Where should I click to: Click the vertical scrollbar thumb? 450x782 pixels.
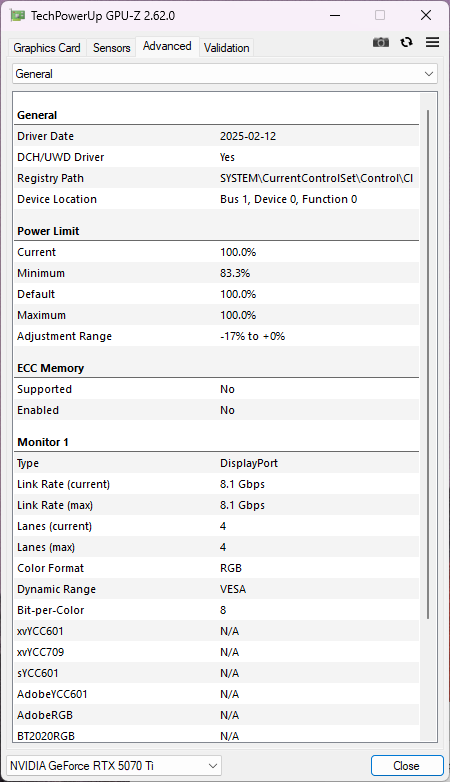[x=428, y=364]
